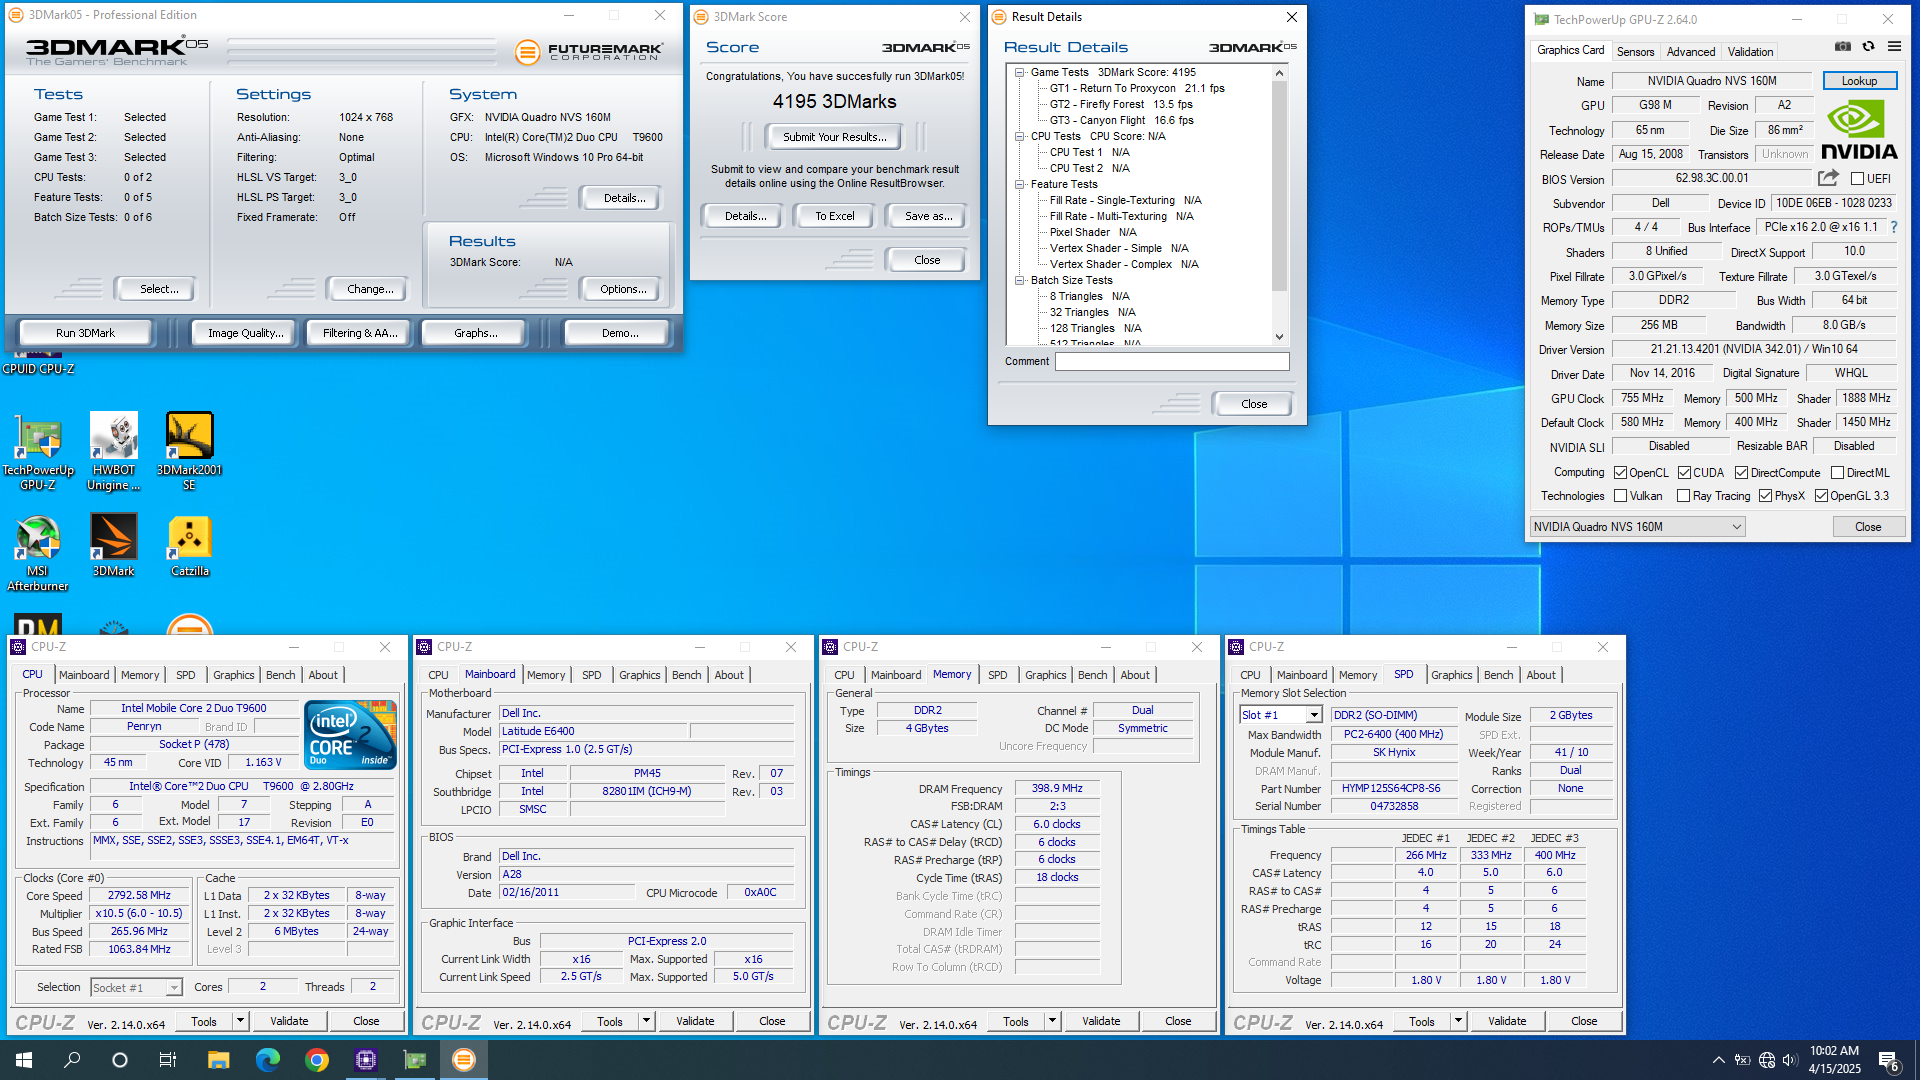Open the Mainboard tab in the first CPU-Z window
1920x1080 pixels.
point(84,675)
